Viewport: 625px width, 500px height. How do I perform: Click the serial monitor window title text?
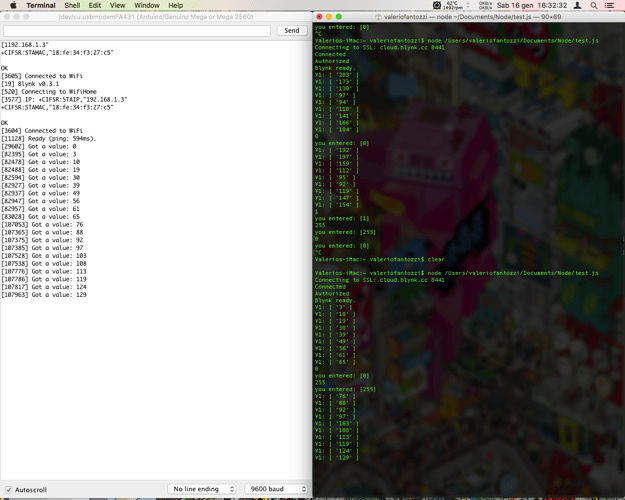[x=156, y=17]
